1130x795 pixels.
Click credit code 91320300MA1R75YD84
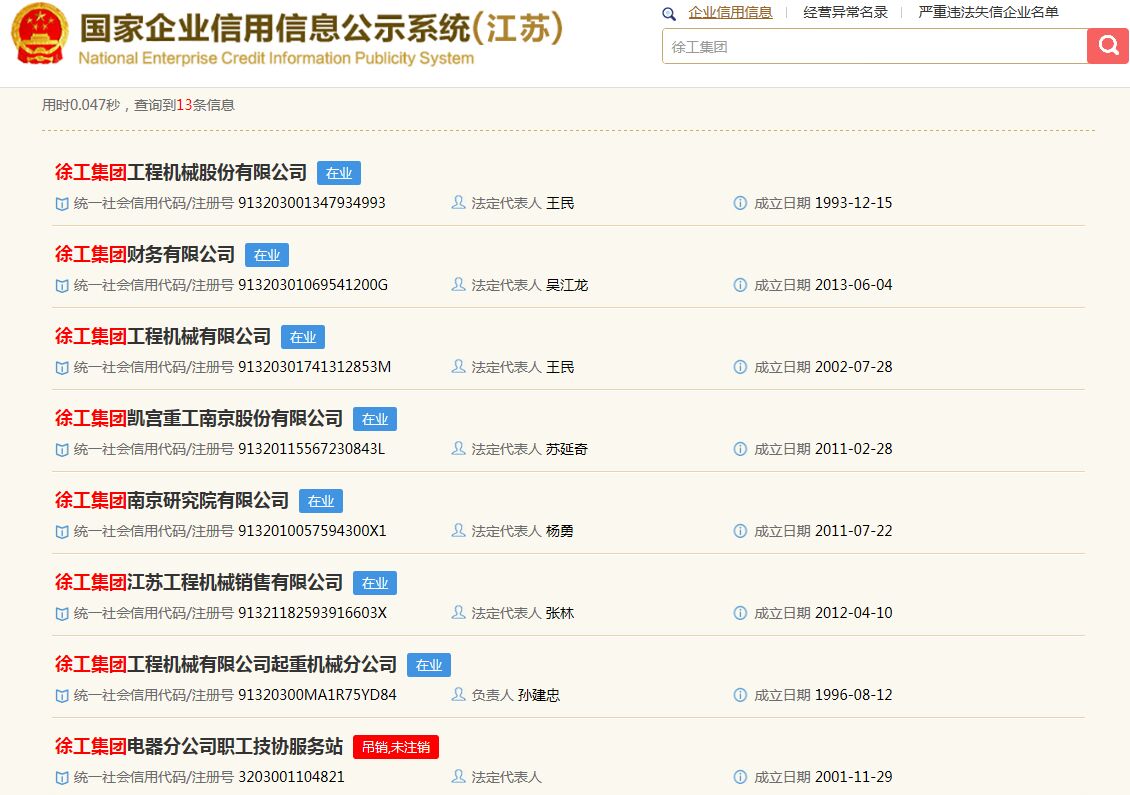pyautogui.click(x=317, y=696)
